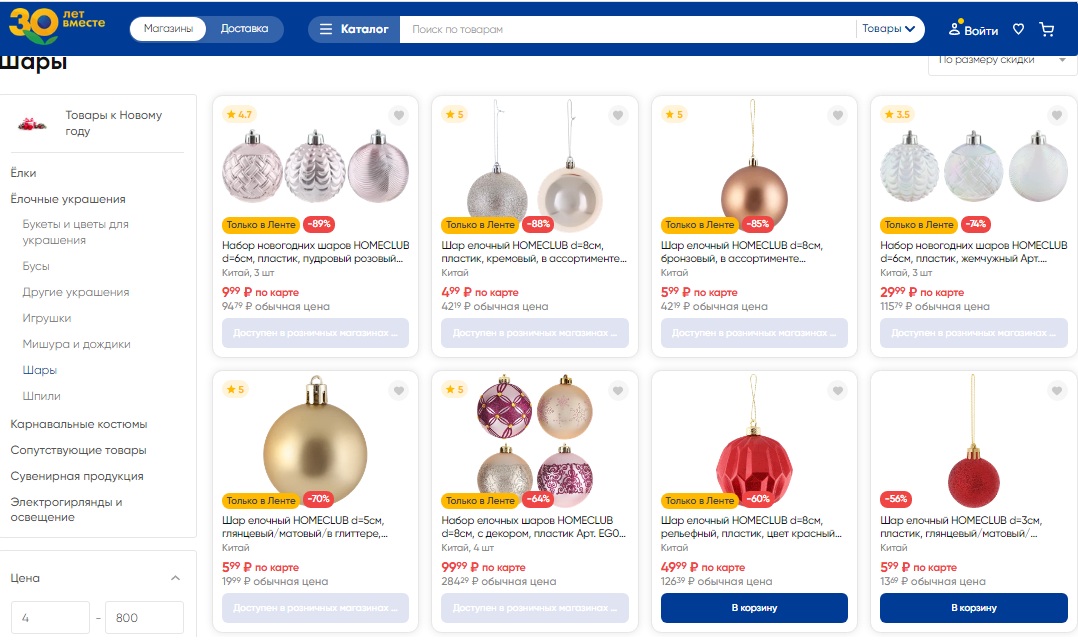1078x644 pixels.
Task: Click the Lenta 30 years logo
Action: pos(56,27)
